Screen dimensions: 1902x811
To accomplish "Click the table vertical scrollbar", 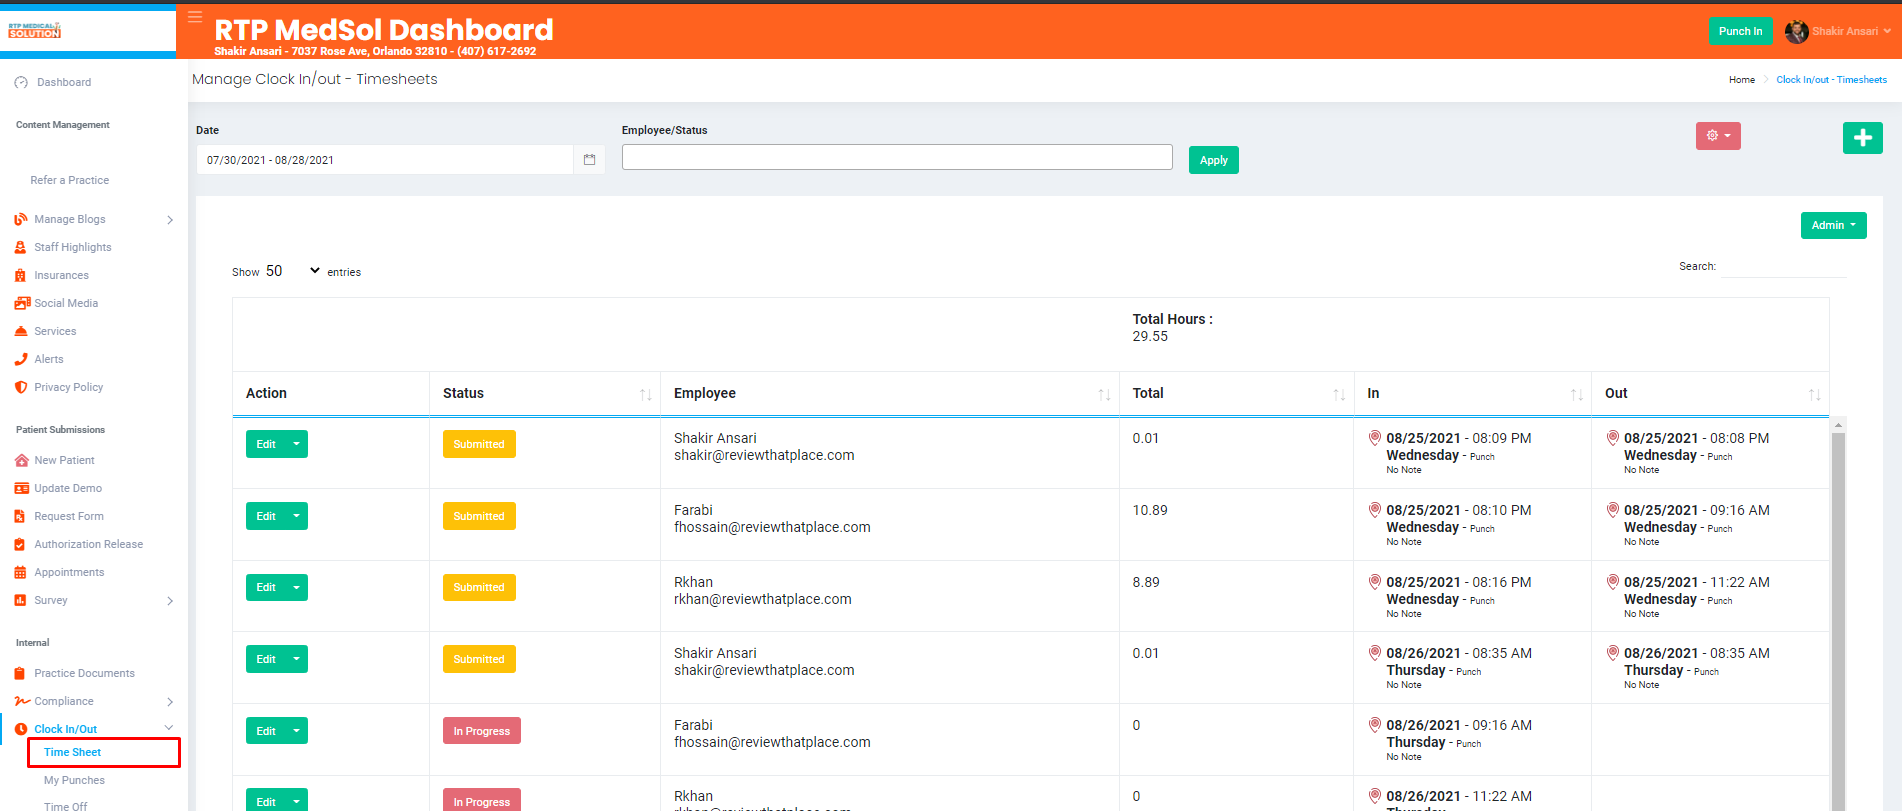I will (1838, 620).
